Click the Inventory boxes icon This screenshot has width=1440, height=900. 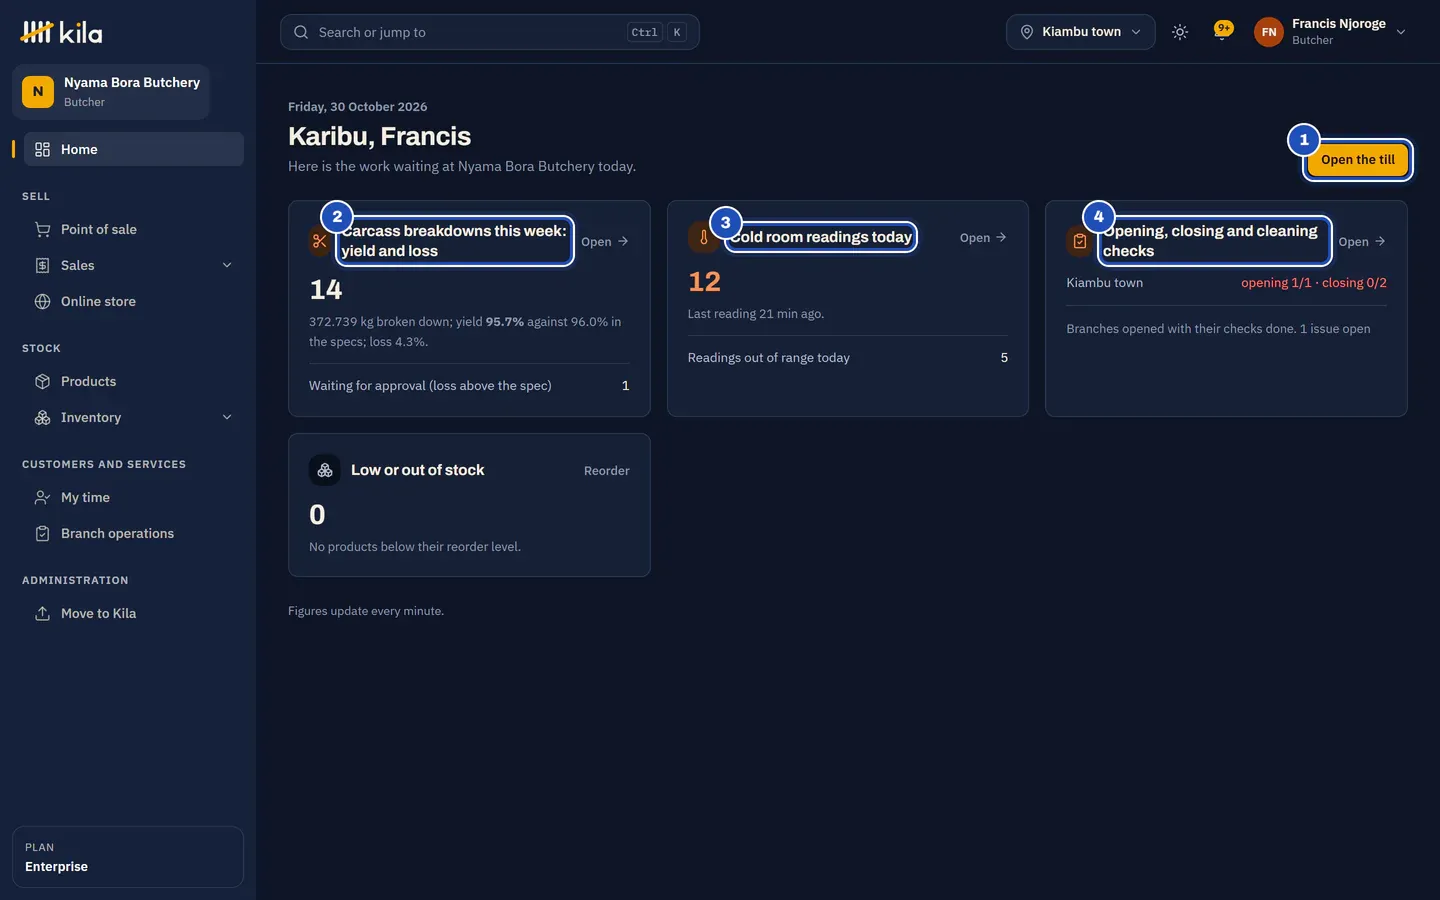point(42,417)
